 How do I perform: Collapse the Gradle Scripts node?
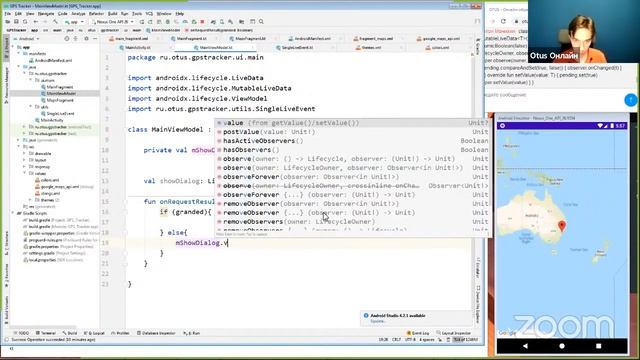(x=13, y=213)
